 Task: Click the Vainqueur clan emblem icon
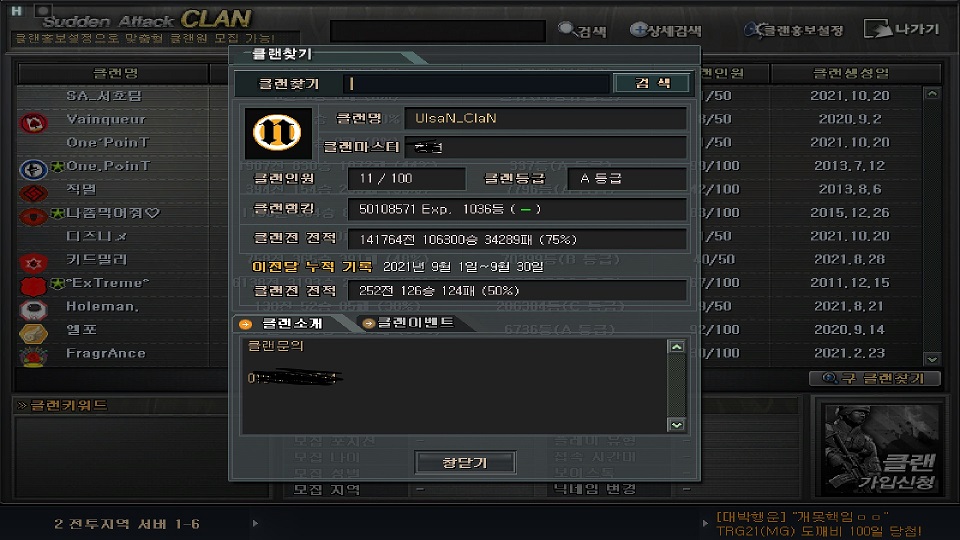[33, 122]
